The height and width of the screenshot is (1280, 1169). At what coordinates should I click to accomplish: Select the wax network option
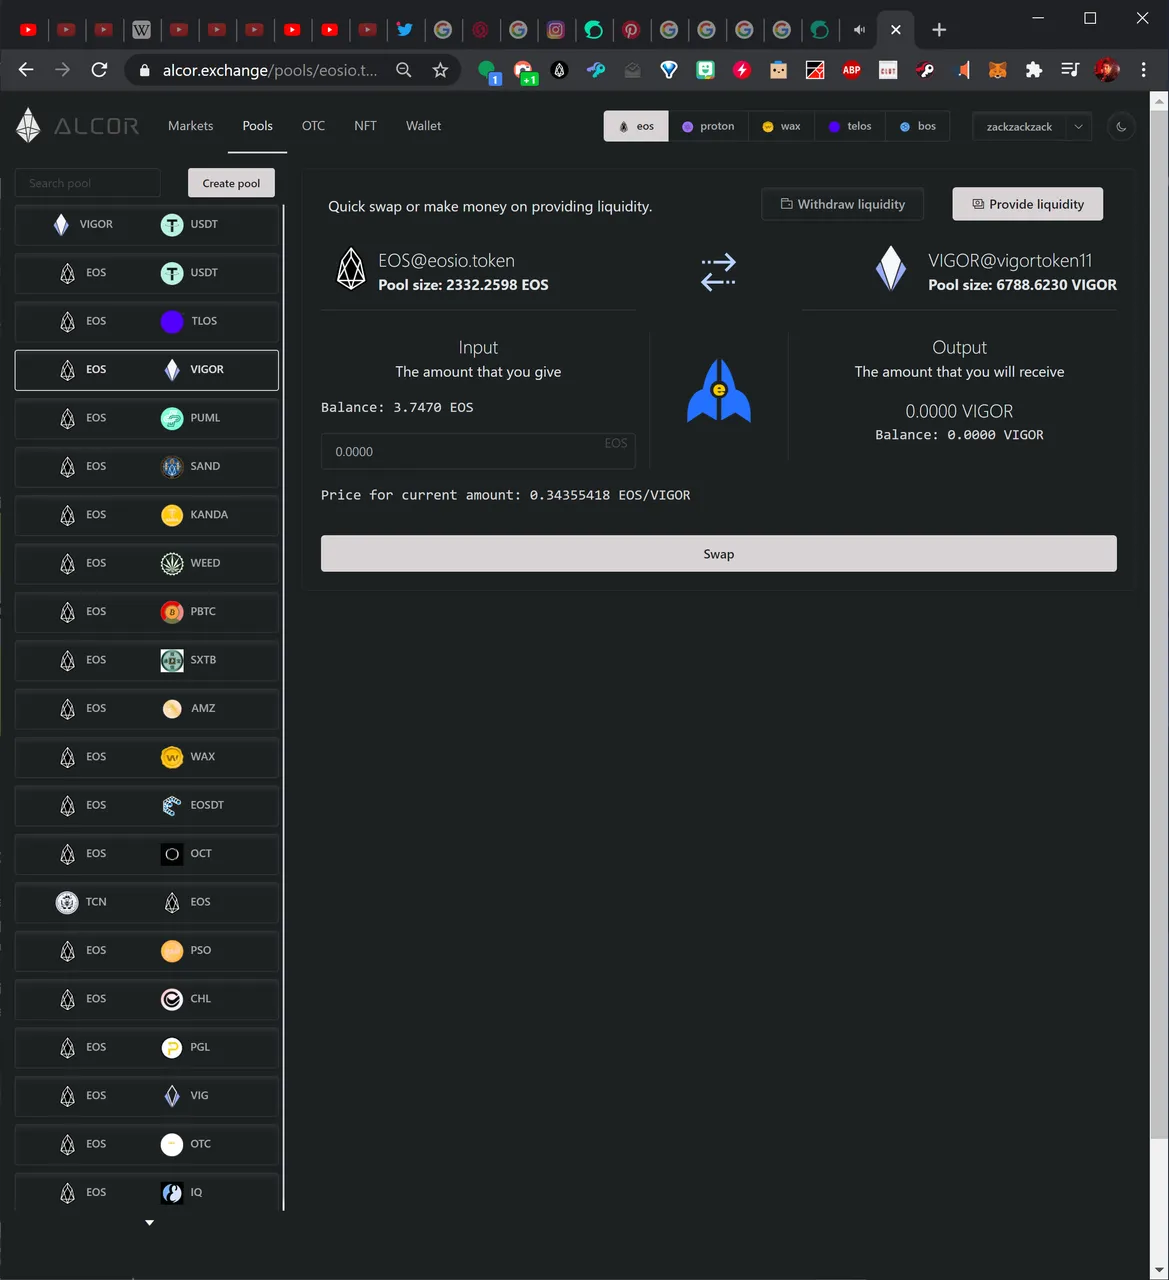(x=781, y=127)
